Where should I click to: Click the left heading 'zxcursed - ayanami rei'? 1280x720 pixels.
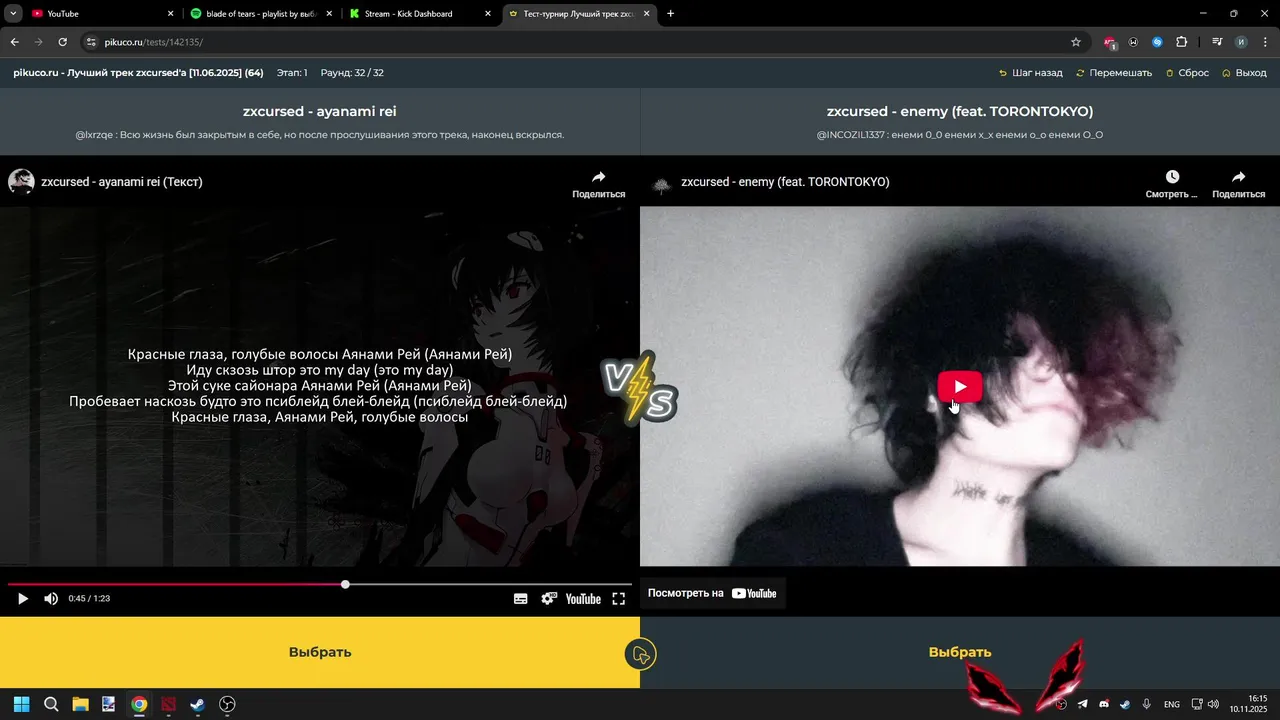click(x=320, y=112)
